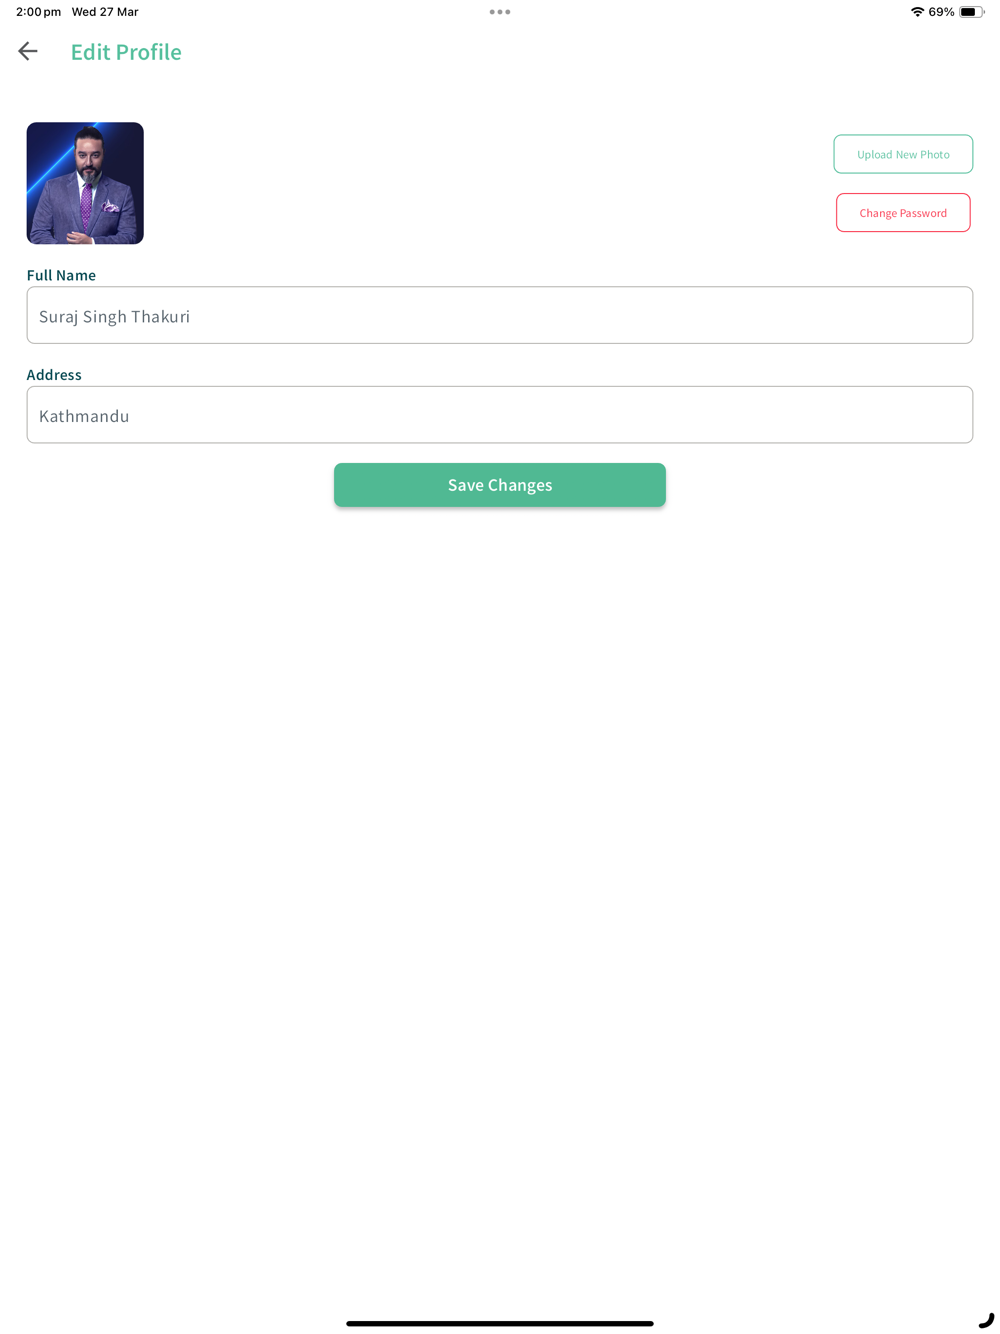Place cursor on the Kathmandu text
Viewport: 1000px width, 1334px height.
[x=84, y=416]
